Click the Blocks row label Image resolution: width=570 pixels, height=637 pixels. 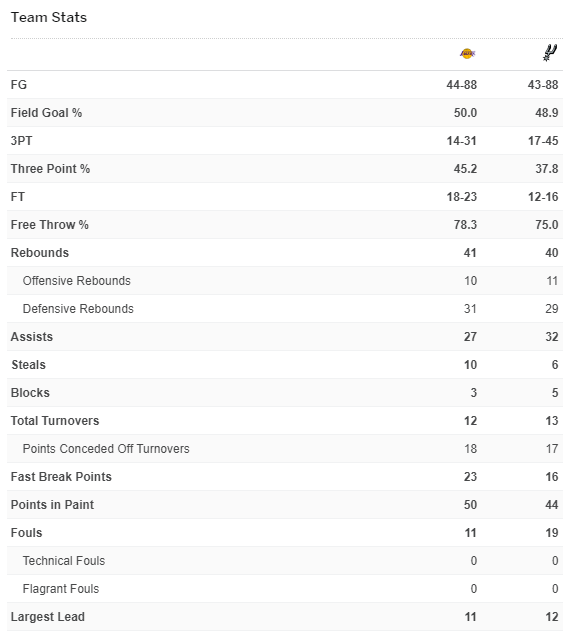(x=30, y=393)
